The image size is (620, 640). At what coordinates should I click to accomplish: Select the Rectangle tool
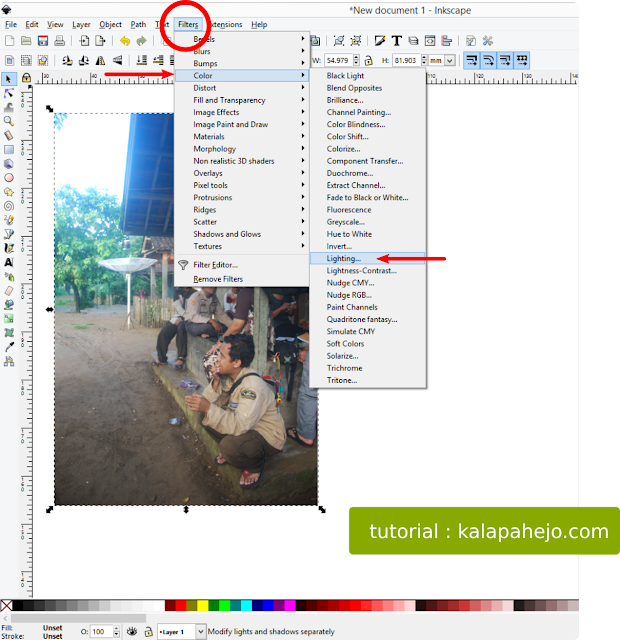9,149
